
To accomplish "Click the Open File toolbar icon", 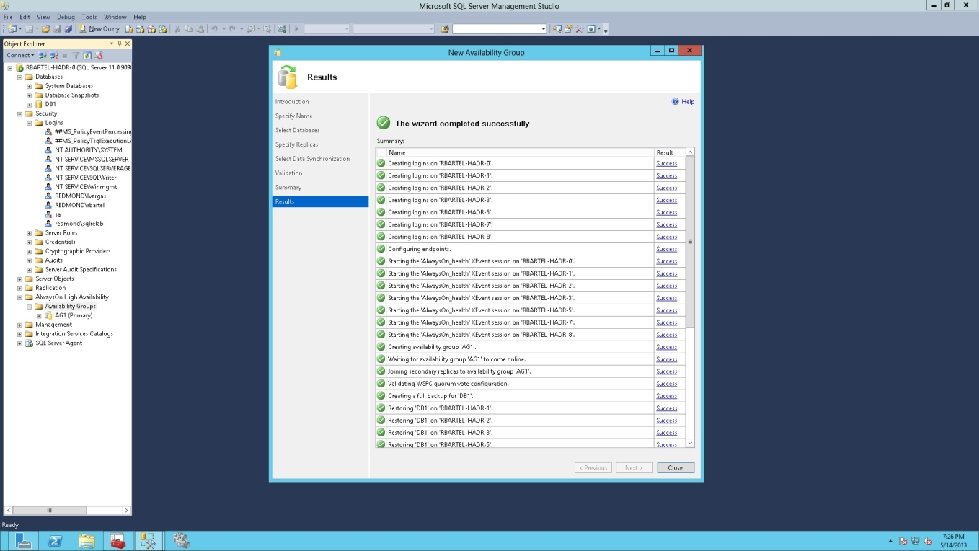I will [x=46, y=29].
